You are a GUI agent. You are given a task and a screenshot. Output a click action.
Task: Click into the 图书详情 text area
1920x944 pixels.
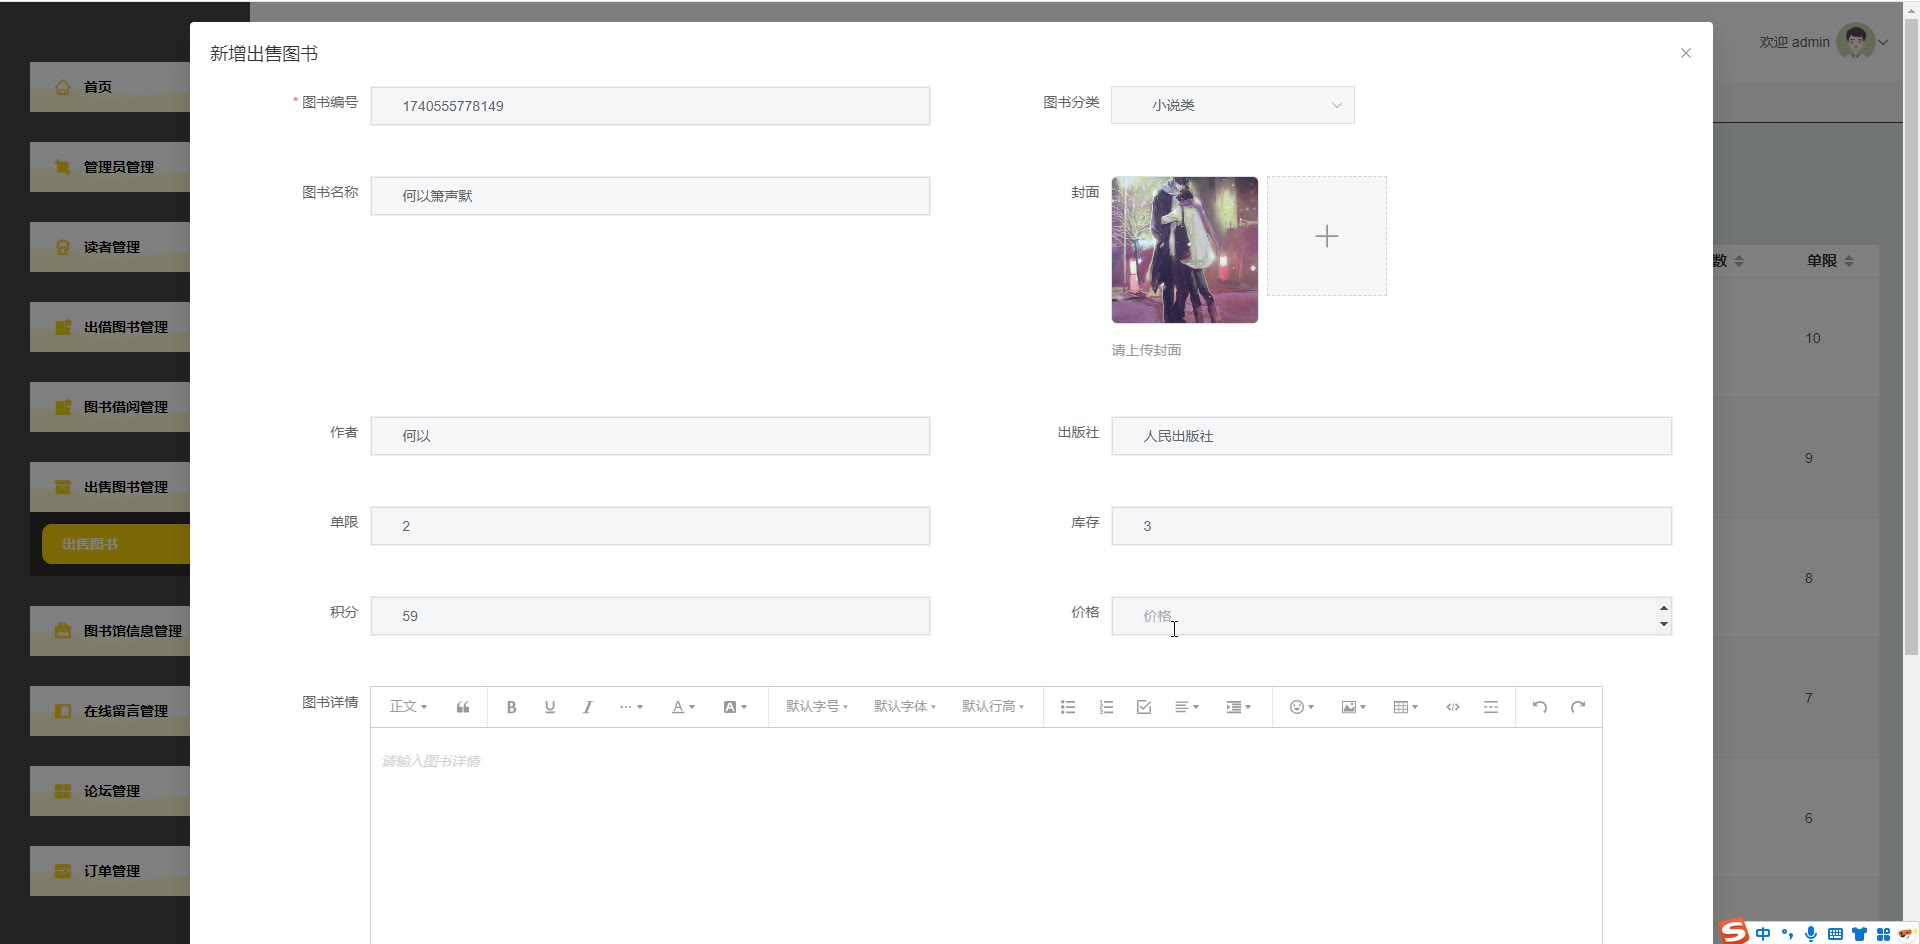pos(986,835)
